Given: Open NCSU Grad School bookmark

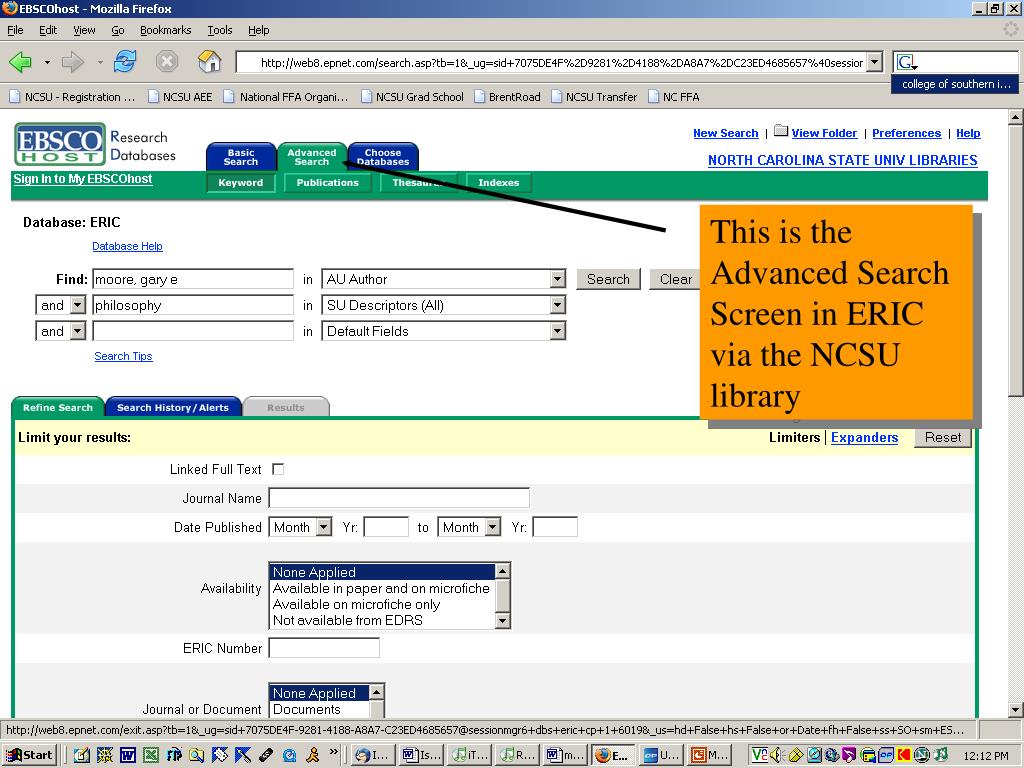Looking at the screenshot, I should [x=412, y=97].
